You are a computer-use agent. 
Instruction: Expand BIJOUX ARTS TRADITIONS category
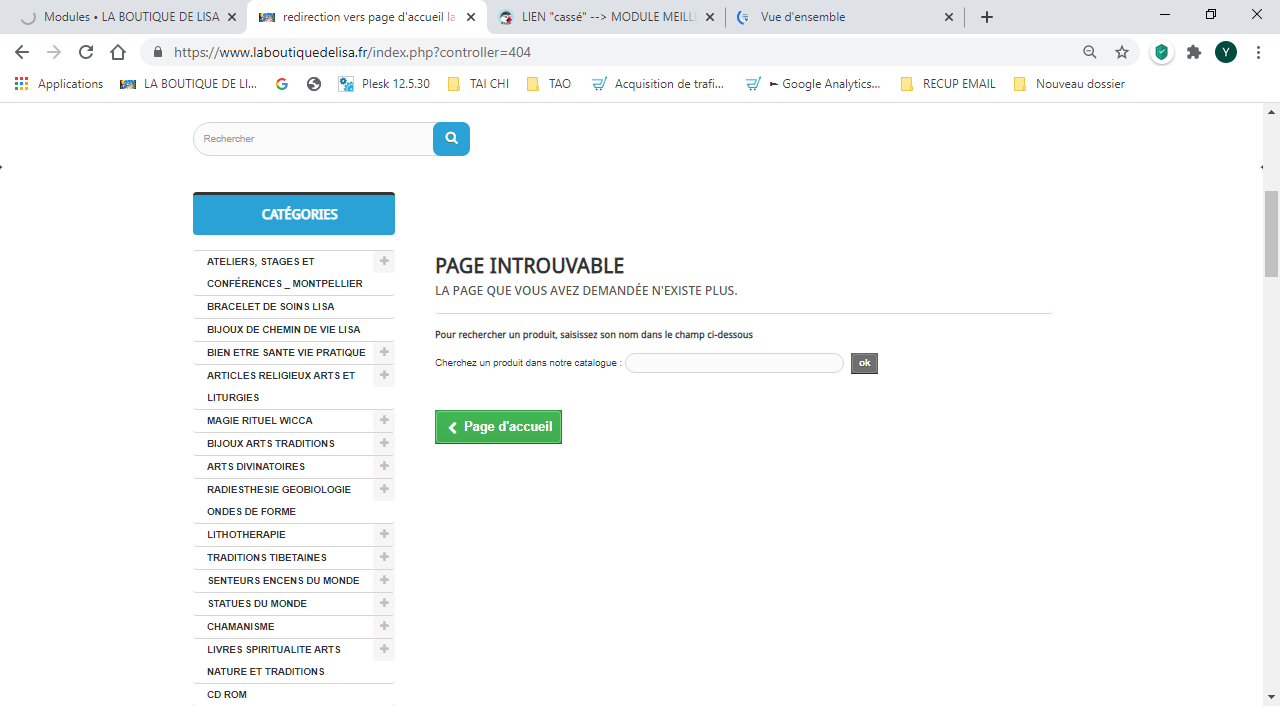(x=384, y=443)
